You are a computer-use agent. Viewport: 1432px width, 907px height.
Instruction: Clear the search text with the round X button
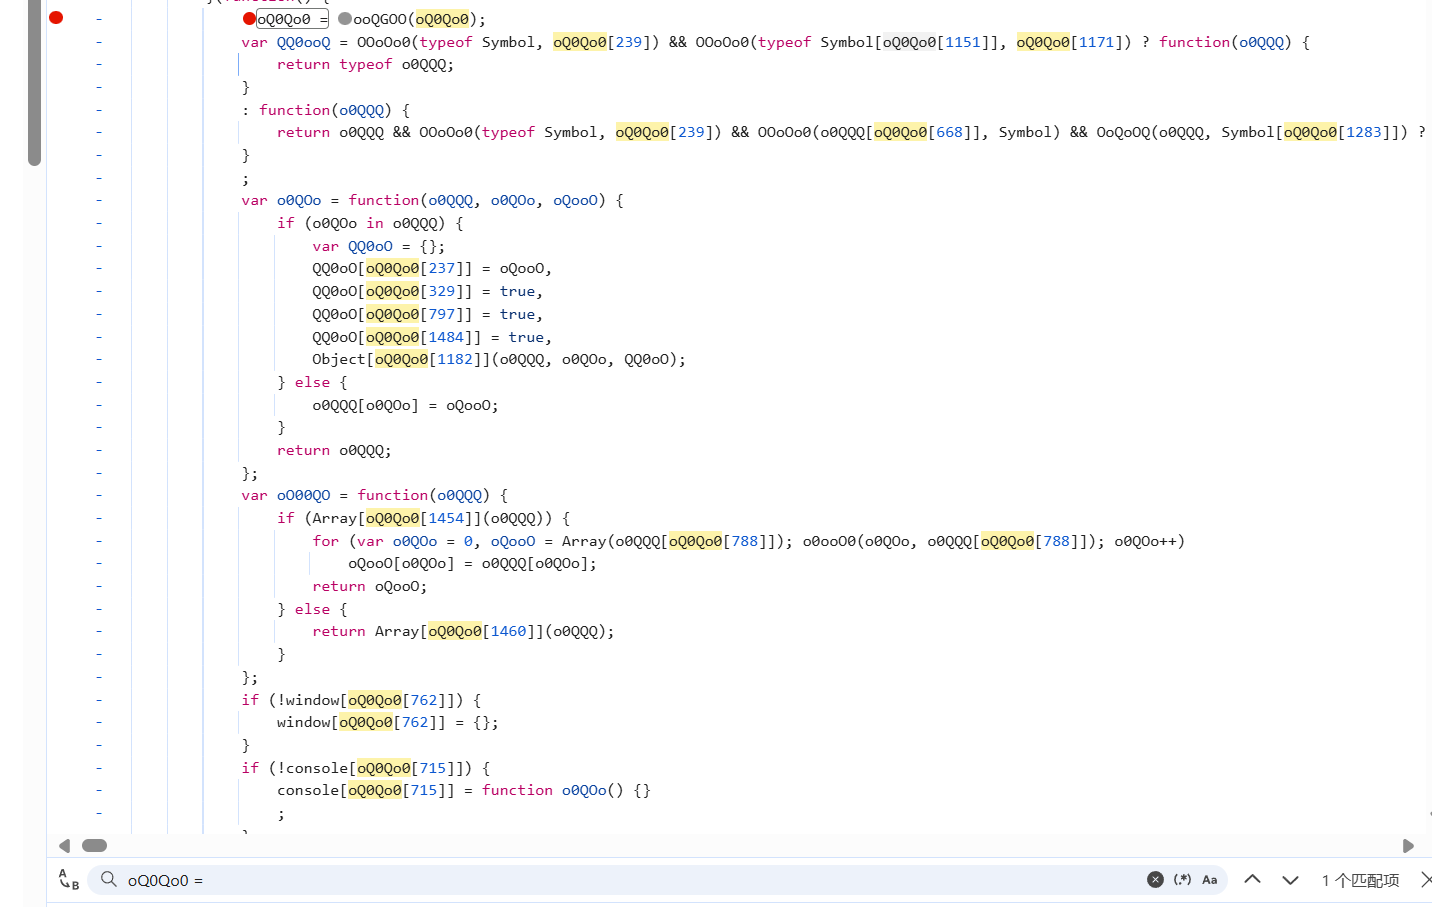[1155, 879]
